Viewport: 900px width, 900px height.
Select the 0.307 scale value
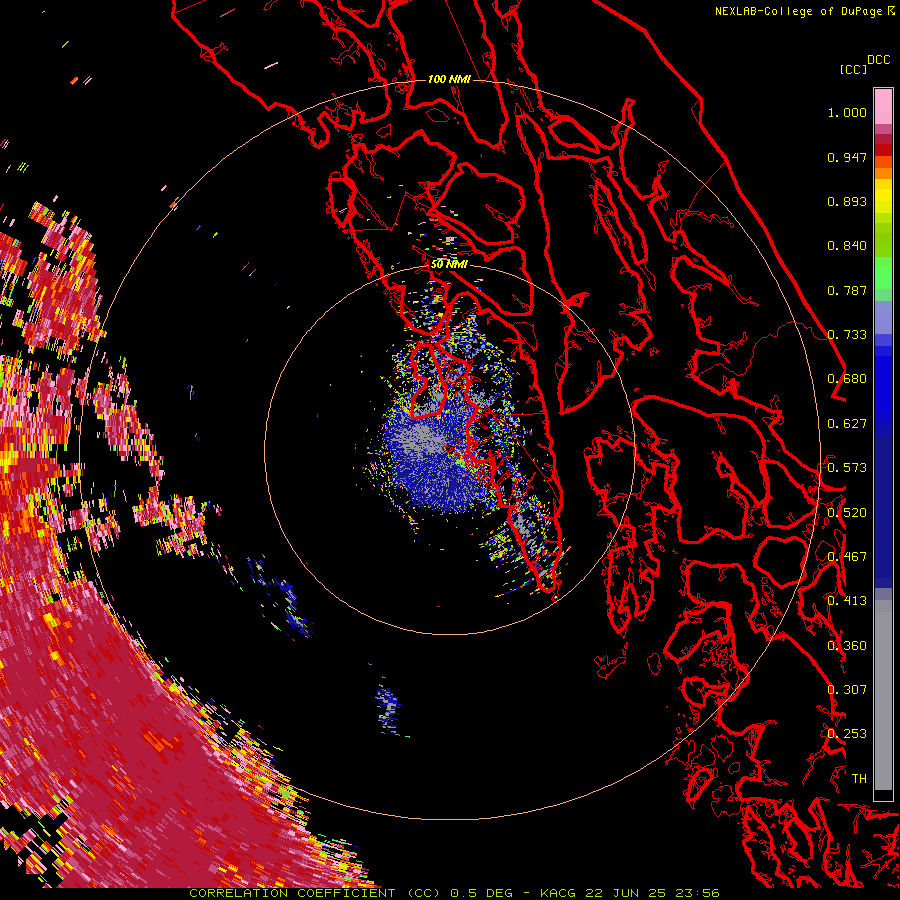point(847,690)
